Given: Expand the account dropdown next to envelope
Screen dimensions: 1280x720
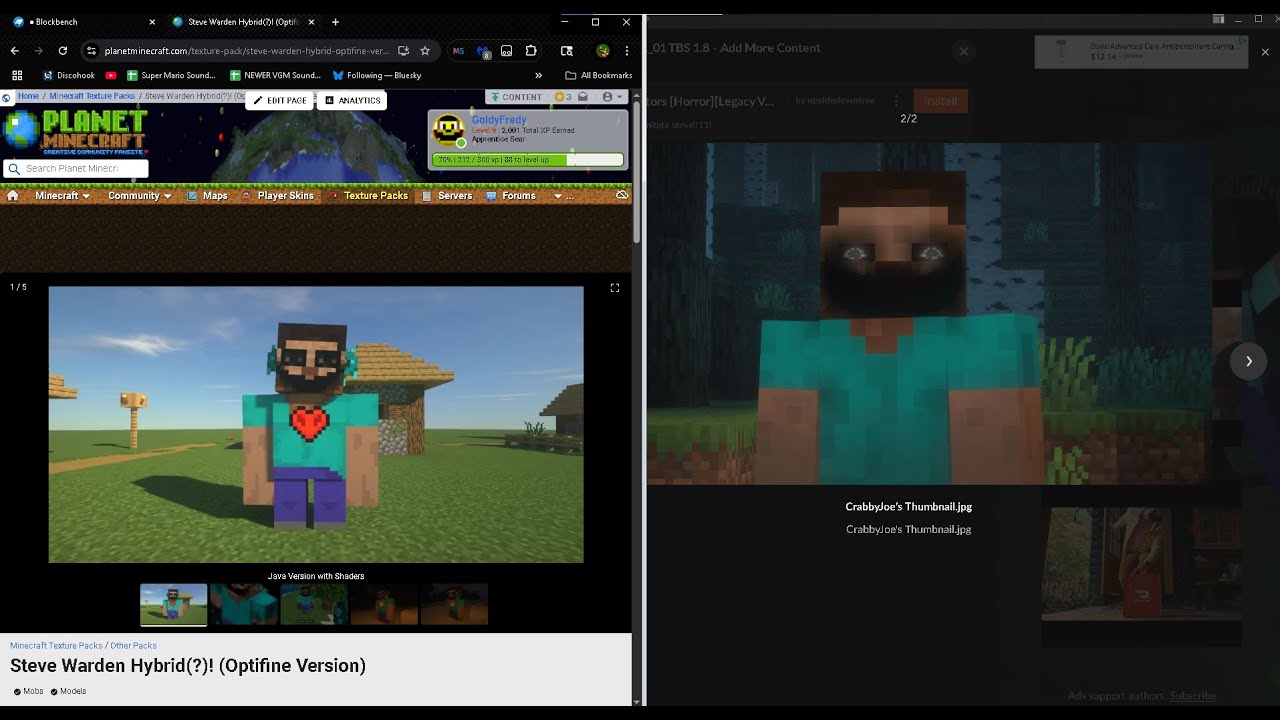Looking at the screenshot, I should [x=612, y=97].
